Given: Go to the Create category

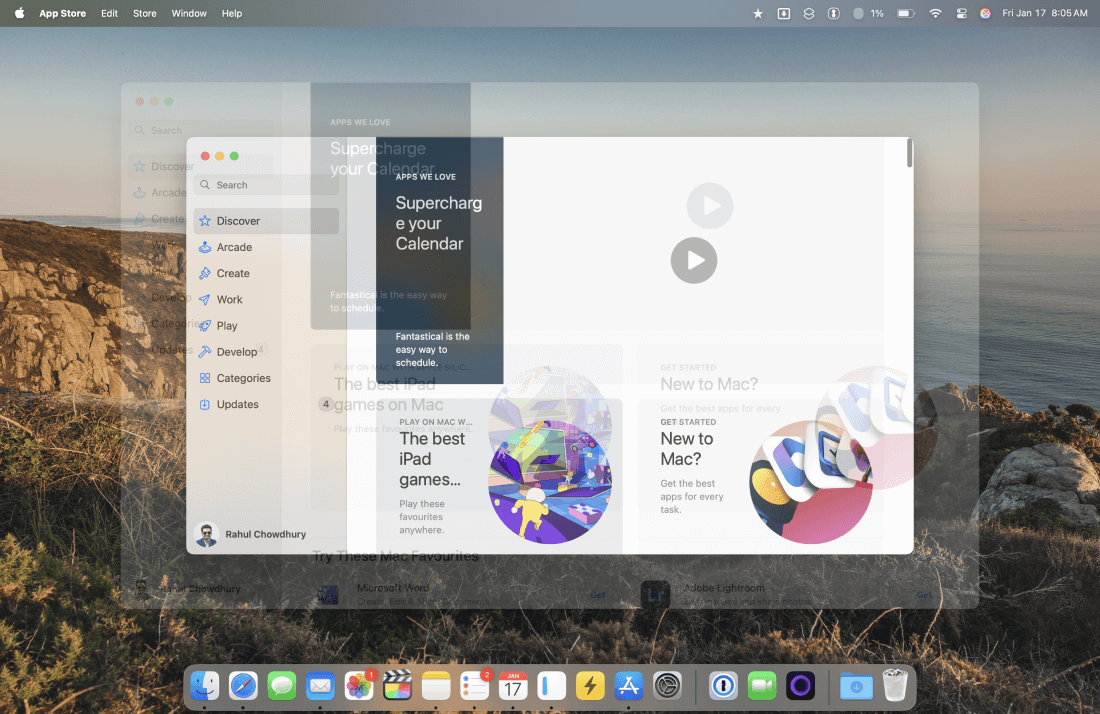Looking at the screenshot, I should tap(233, 273).
